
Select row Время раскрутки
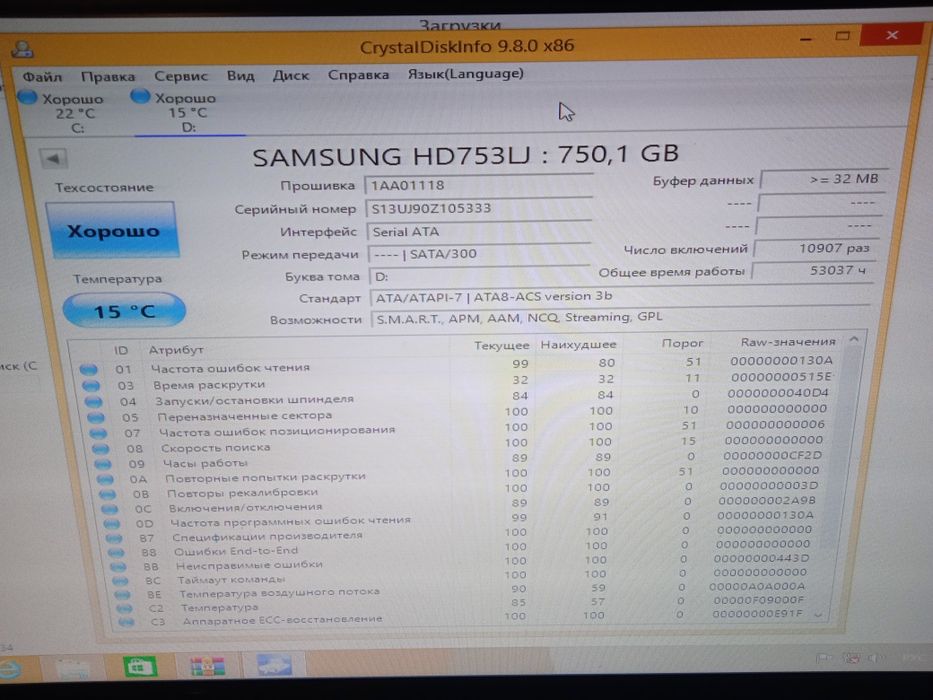(458, 381)
